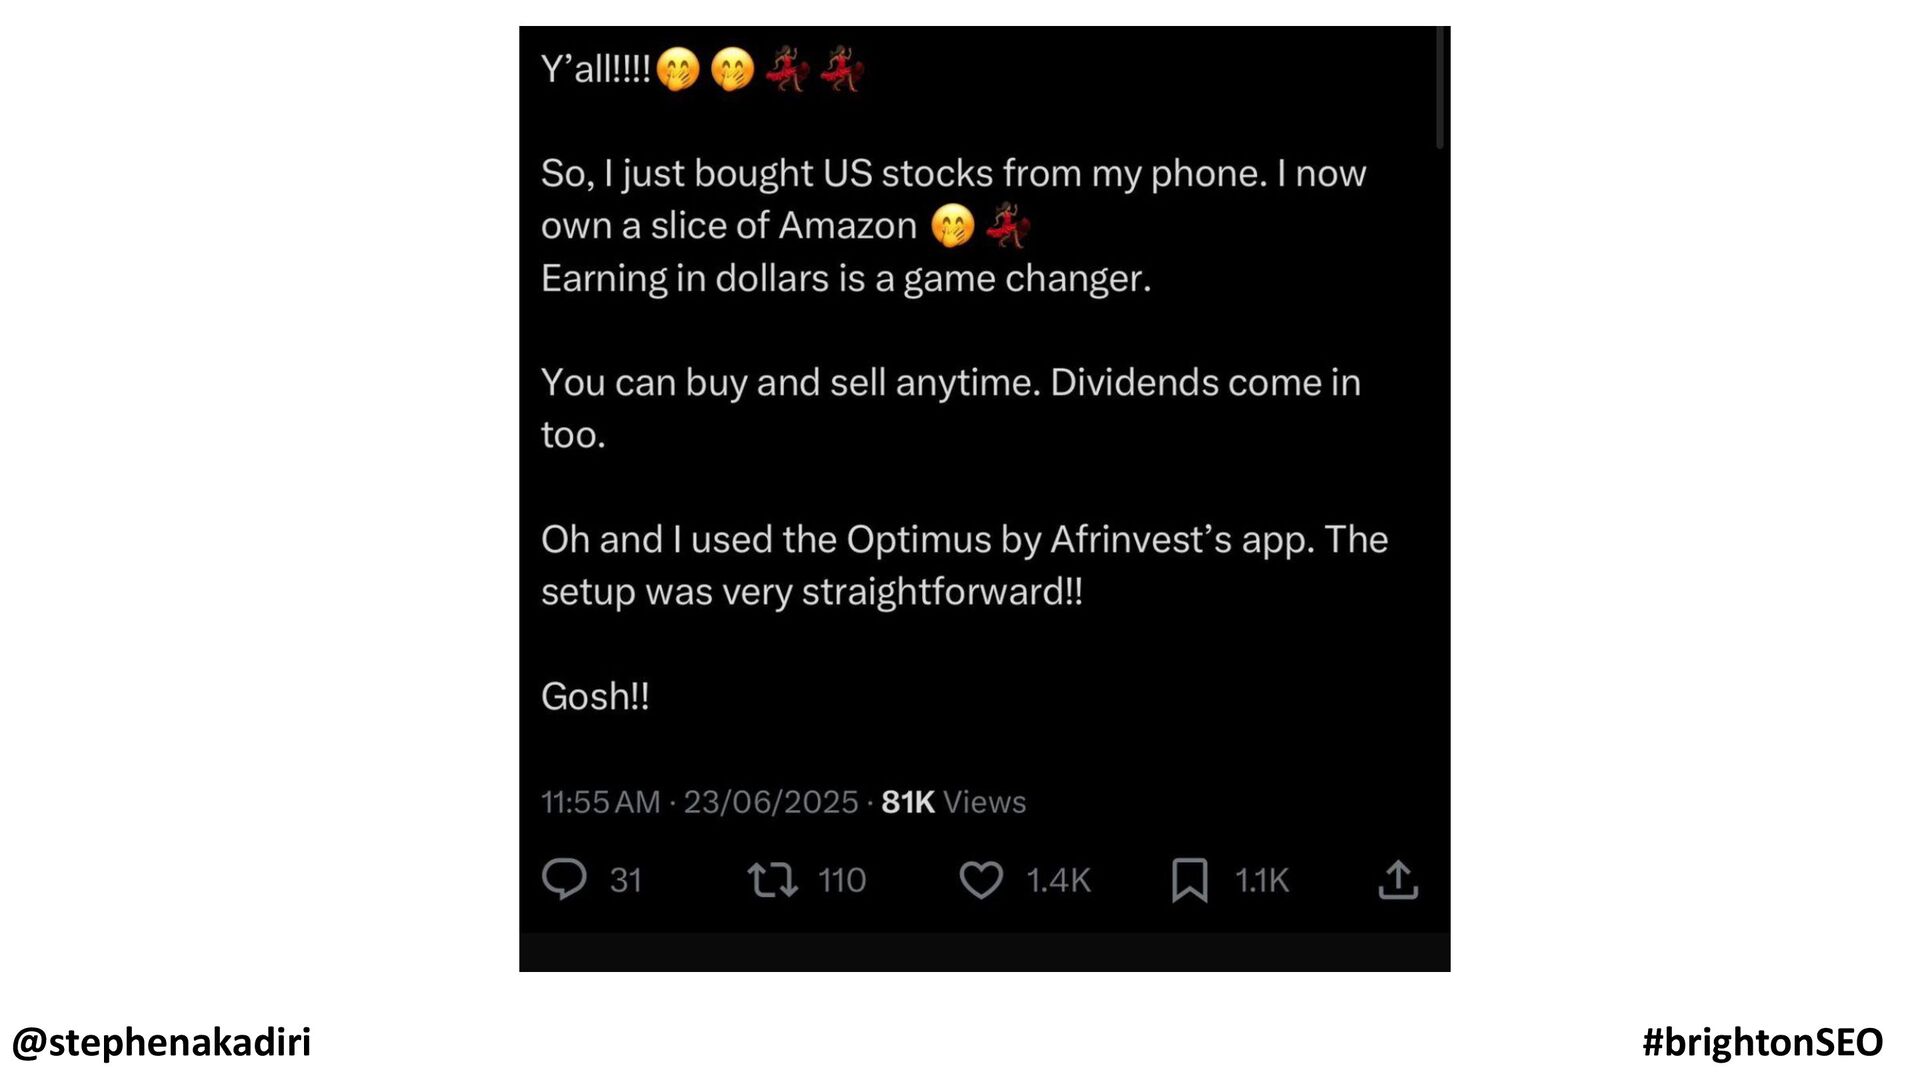
Task: Click the @stephenakadiri handle
Action: [x=161, y=1042]
